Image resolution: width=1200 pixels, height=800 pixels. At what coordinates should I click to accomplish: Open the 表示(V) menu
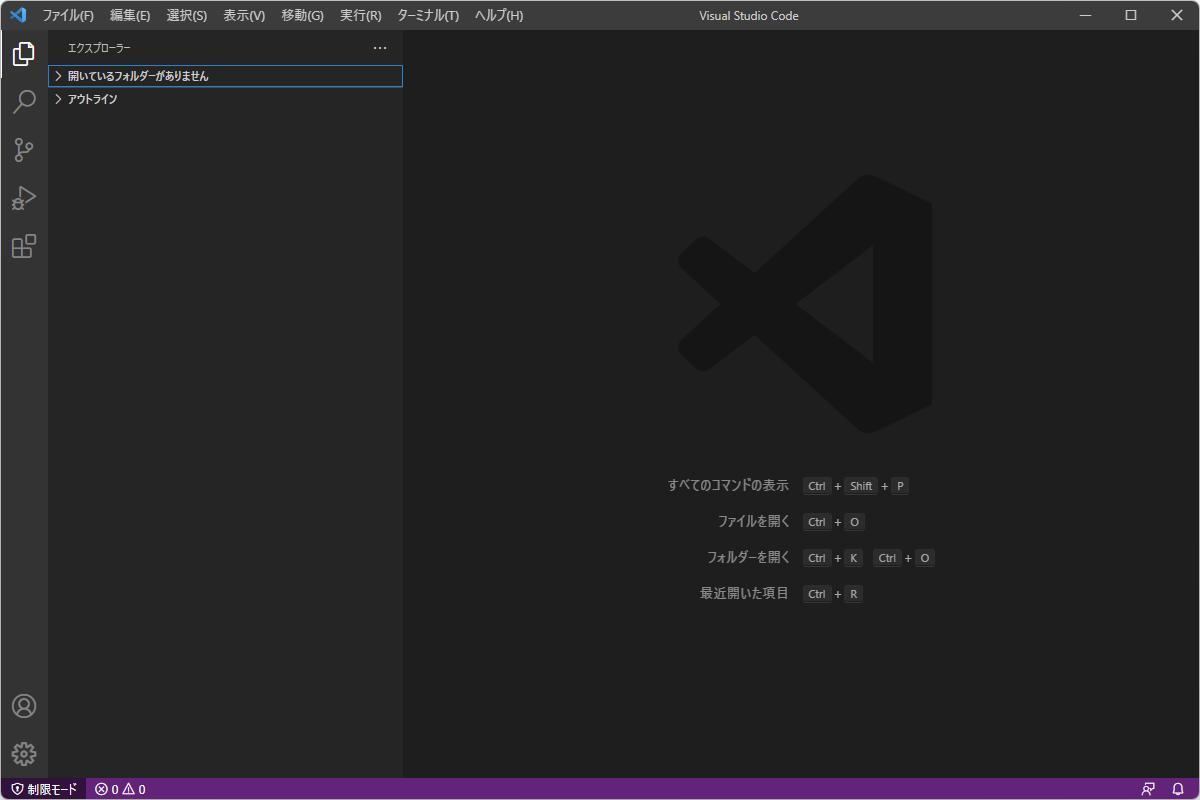click(244, 15)
